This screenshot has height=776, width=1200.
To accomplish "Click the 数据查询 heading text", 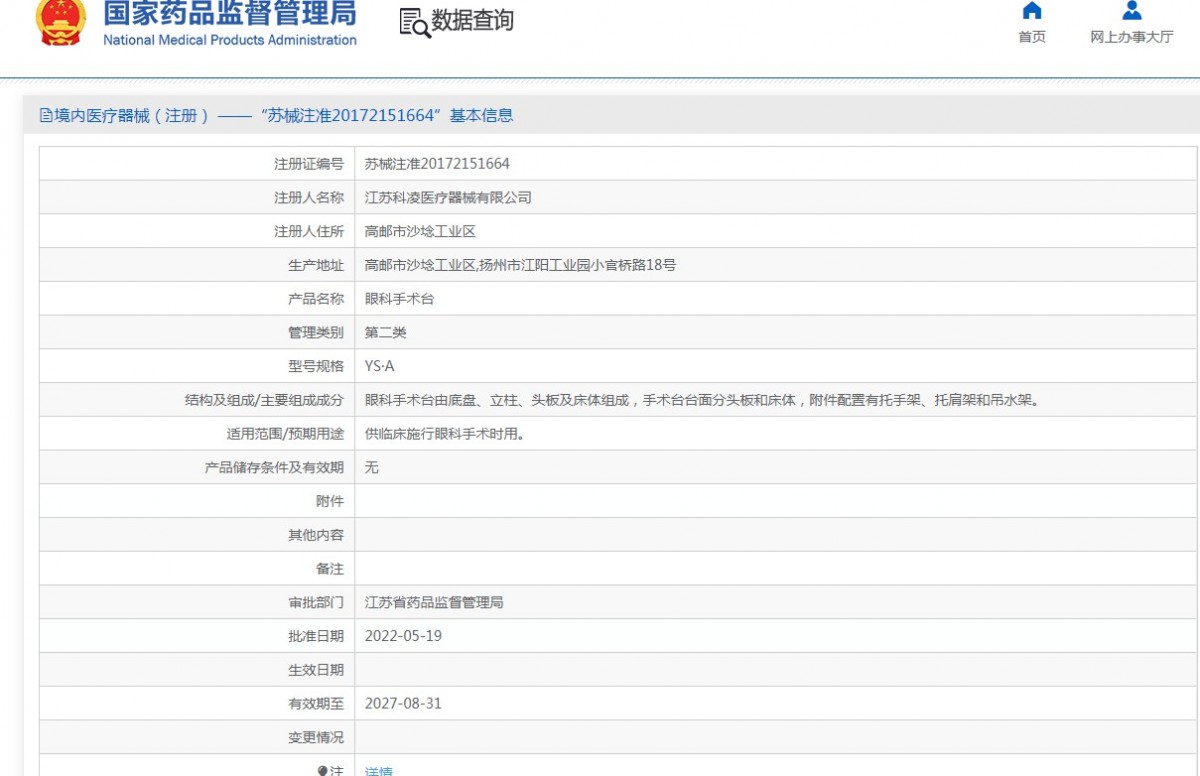I will (472, 21).
